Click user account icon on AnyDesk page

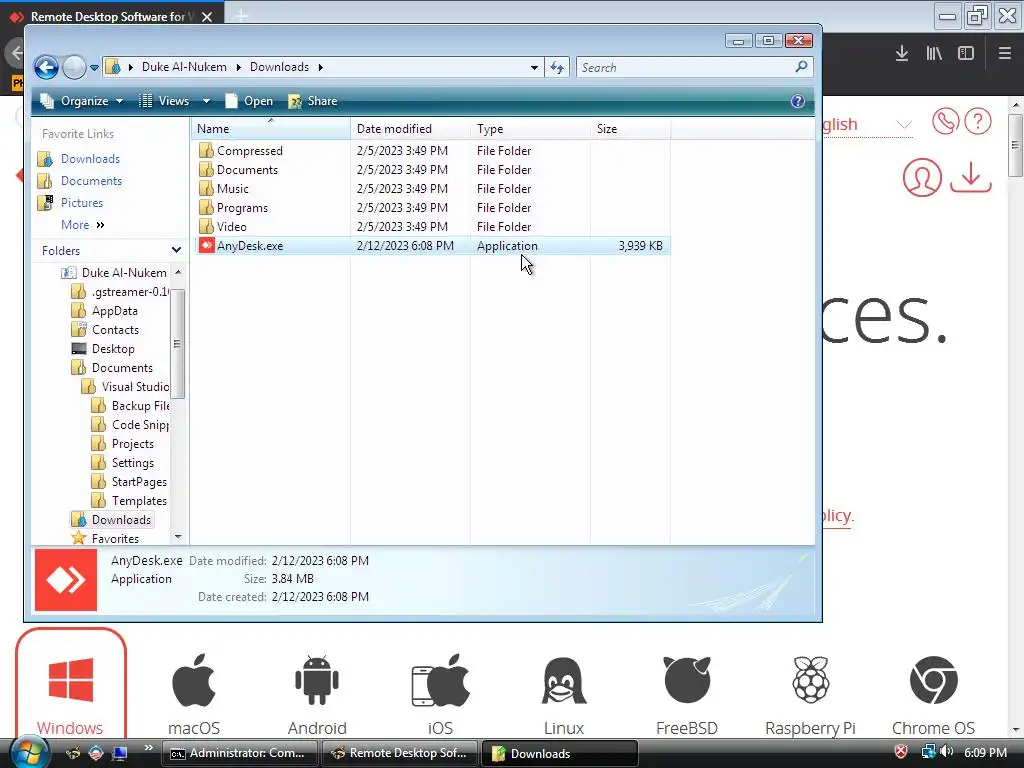point(922,177)
